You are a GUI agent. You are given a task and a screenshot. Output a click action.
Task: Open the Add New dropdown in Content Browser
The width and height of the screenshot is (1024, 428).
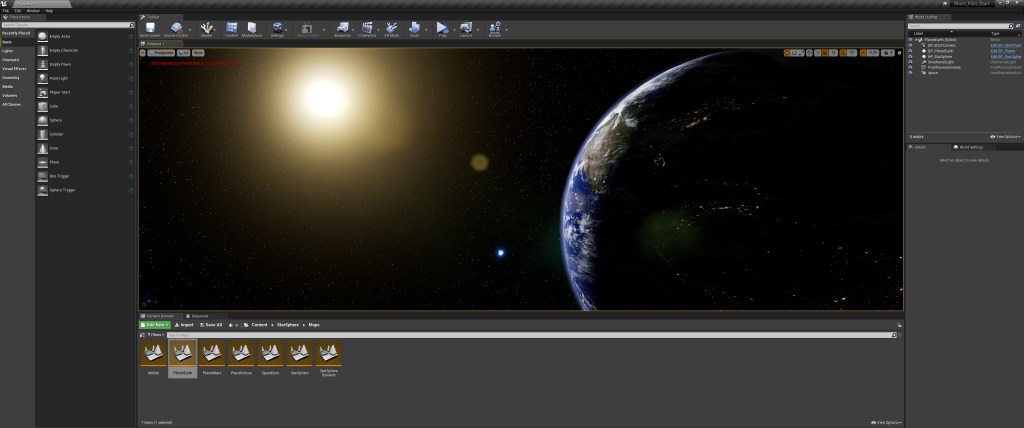coord(155,325)
